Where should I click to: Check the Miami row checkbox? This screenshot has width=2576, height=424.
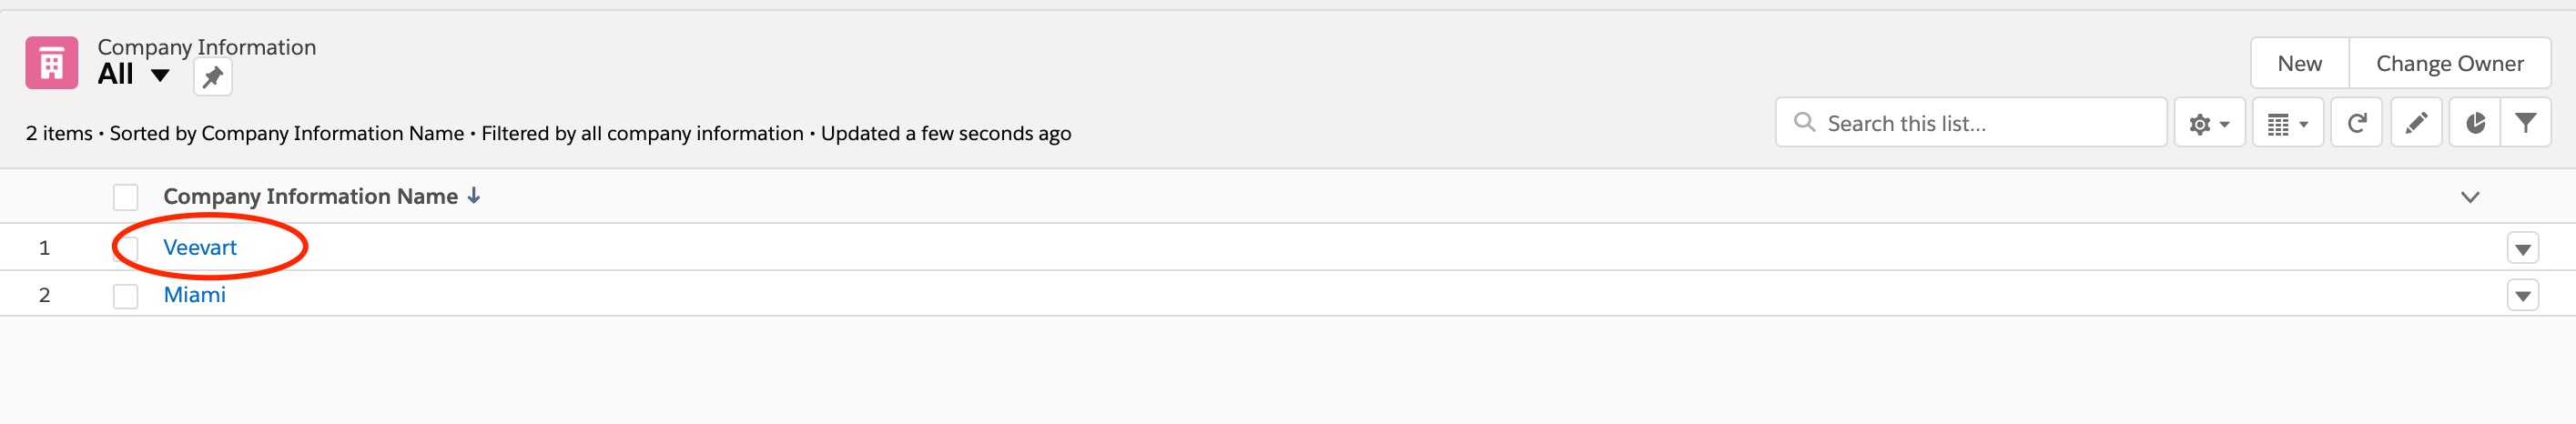coord(126,296)
